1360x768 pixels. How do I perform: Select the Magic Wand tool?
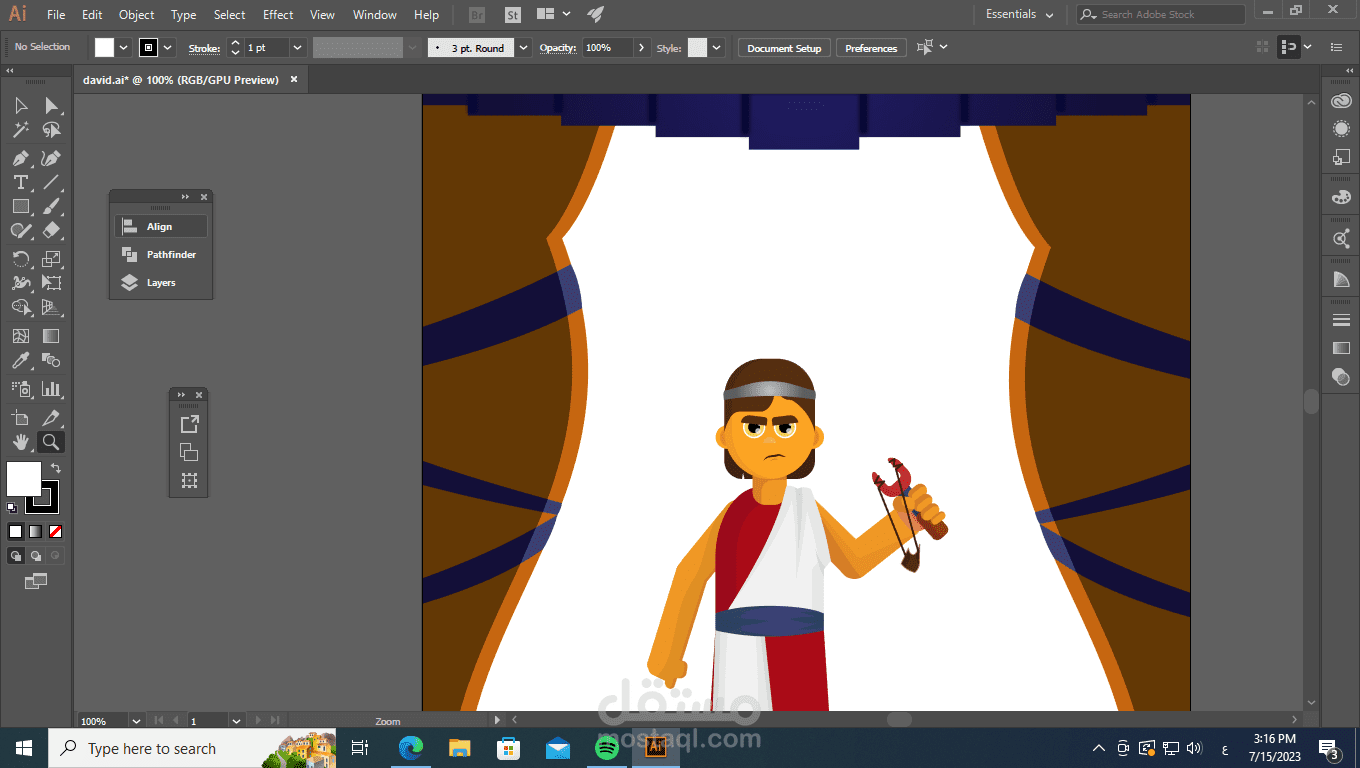coord(20,130)
